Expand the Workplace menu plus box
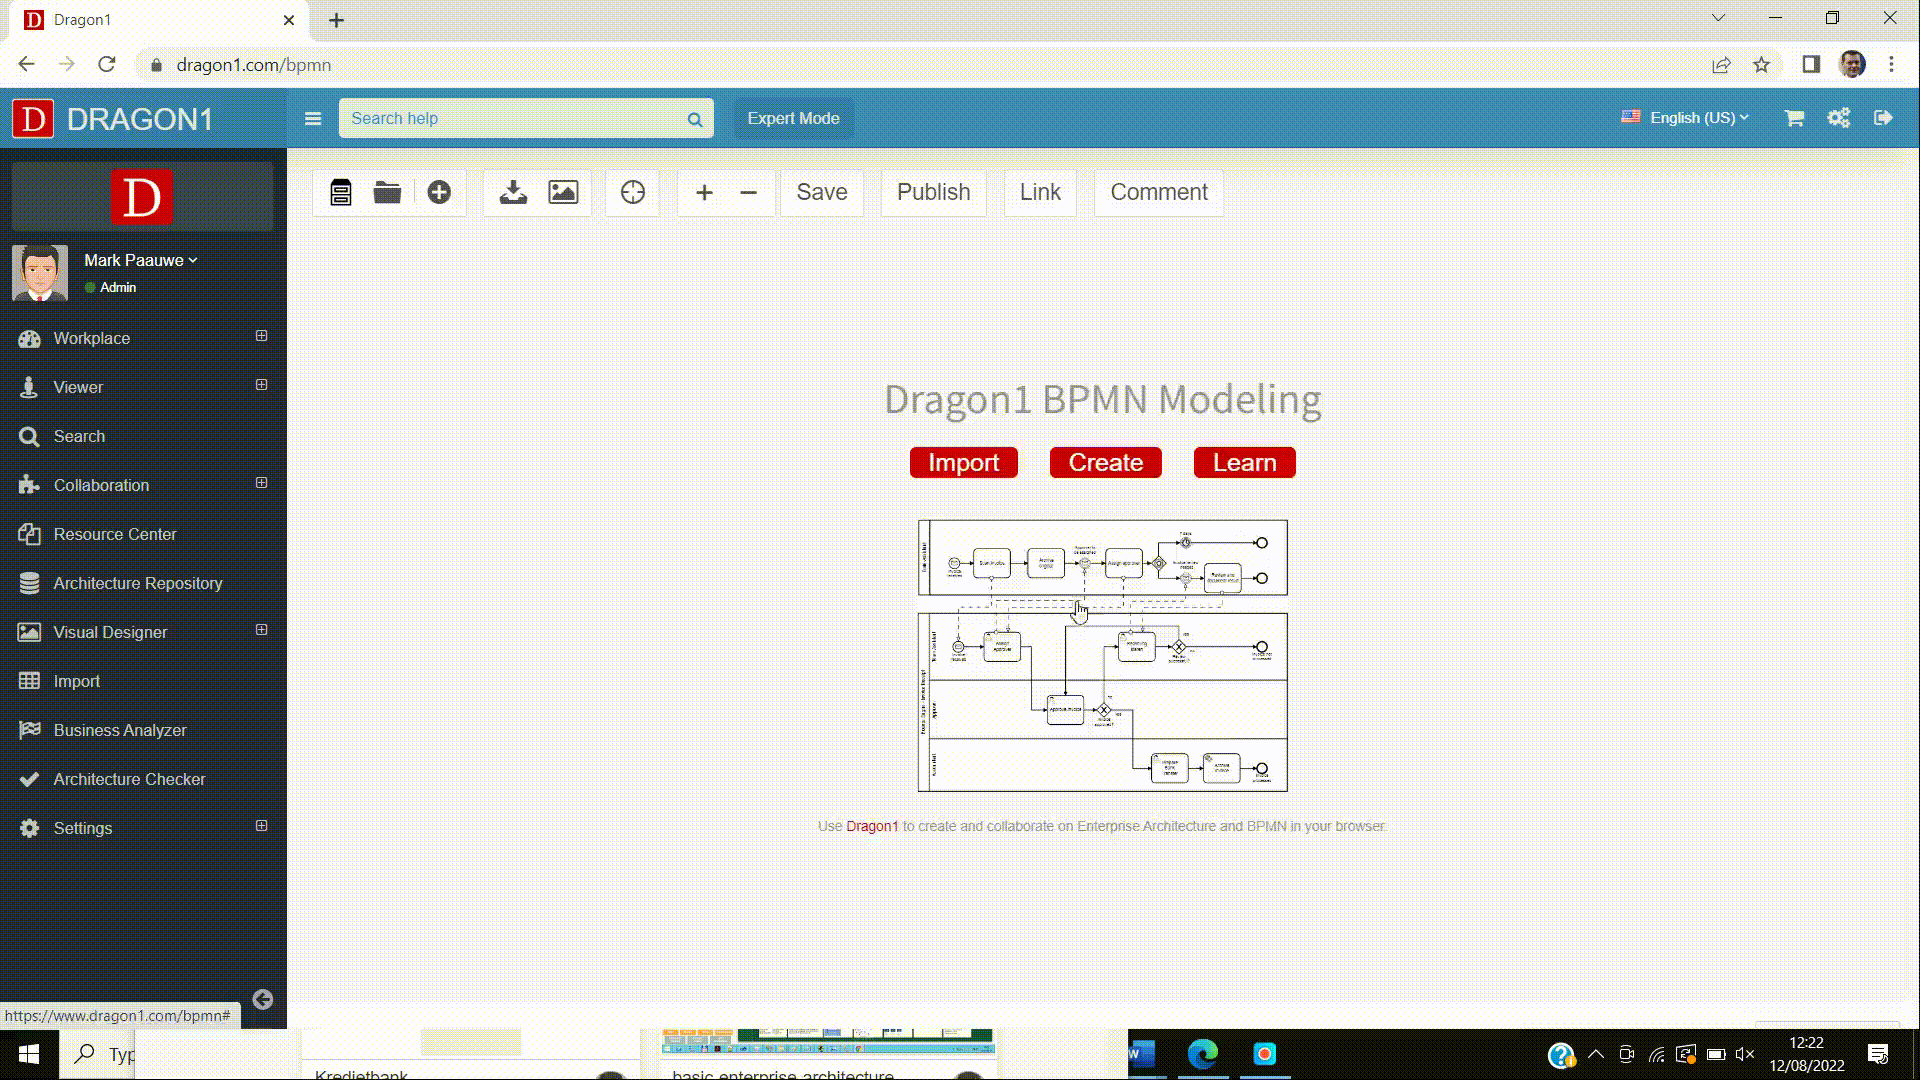This screenshot has height=1080, width=1920. coord(262,336)
